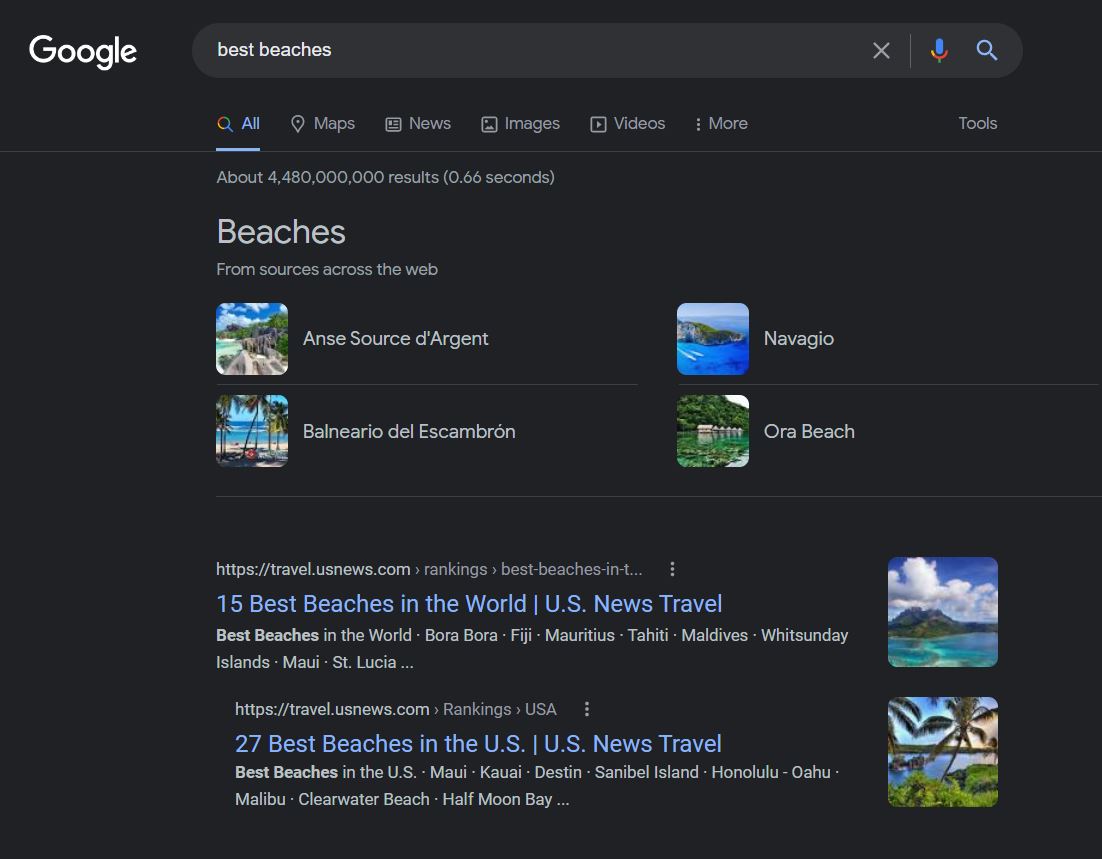This screenshot has width=1102, height=859.
Task: Open three-dot menu for best-beaches-in-t... result
Action: (673, 569)
